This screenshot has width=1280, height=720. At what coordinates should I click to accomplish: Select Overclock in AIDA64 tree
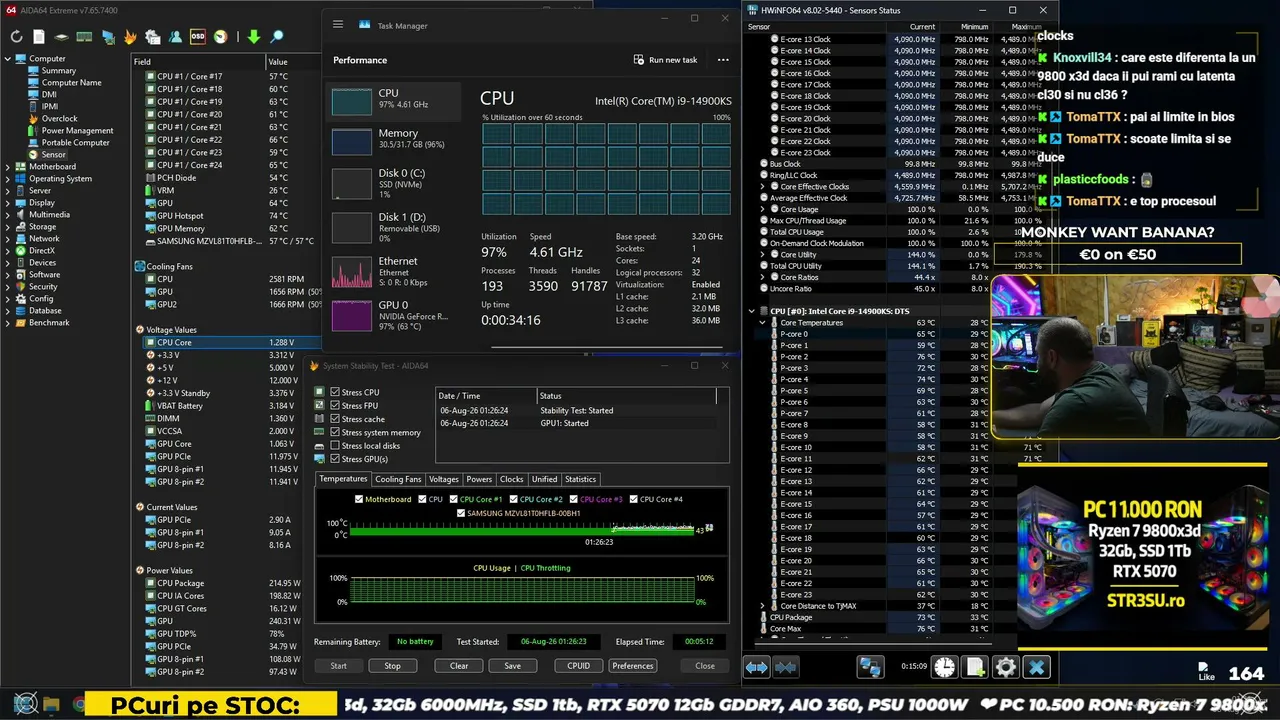tap(59, 119)
